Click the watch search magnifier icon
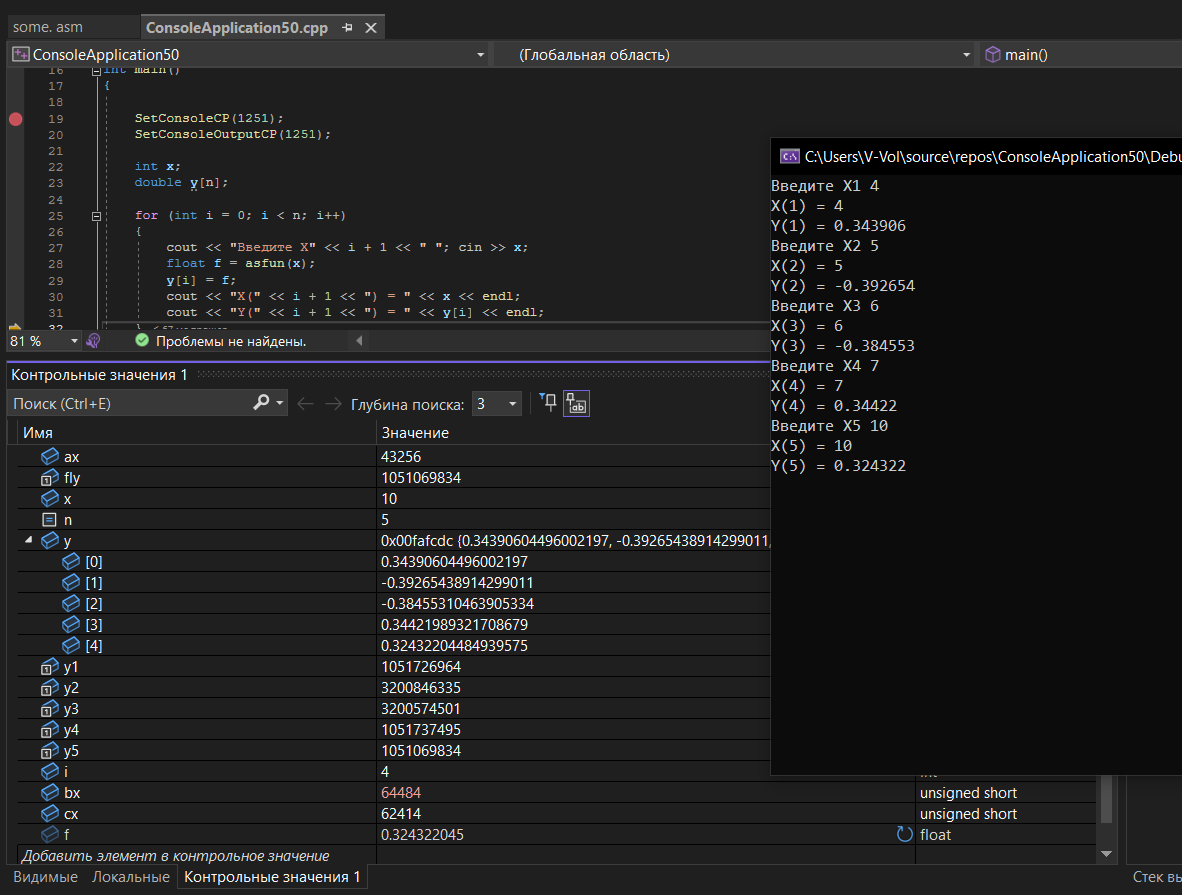 click(x=262, y=403)
